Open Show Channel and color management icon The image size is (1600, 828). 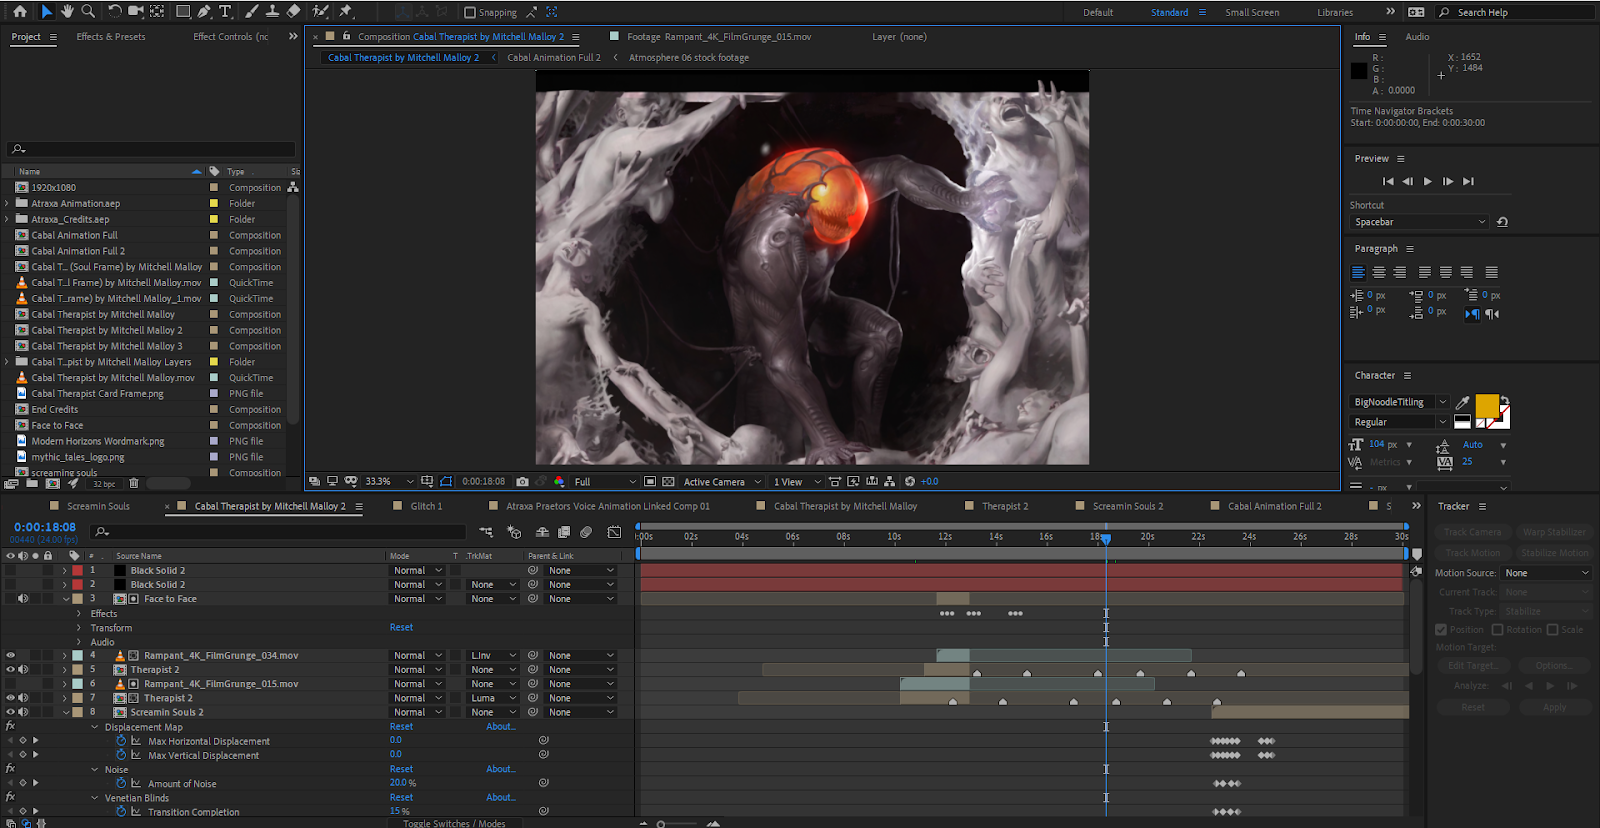pos(559,482)
